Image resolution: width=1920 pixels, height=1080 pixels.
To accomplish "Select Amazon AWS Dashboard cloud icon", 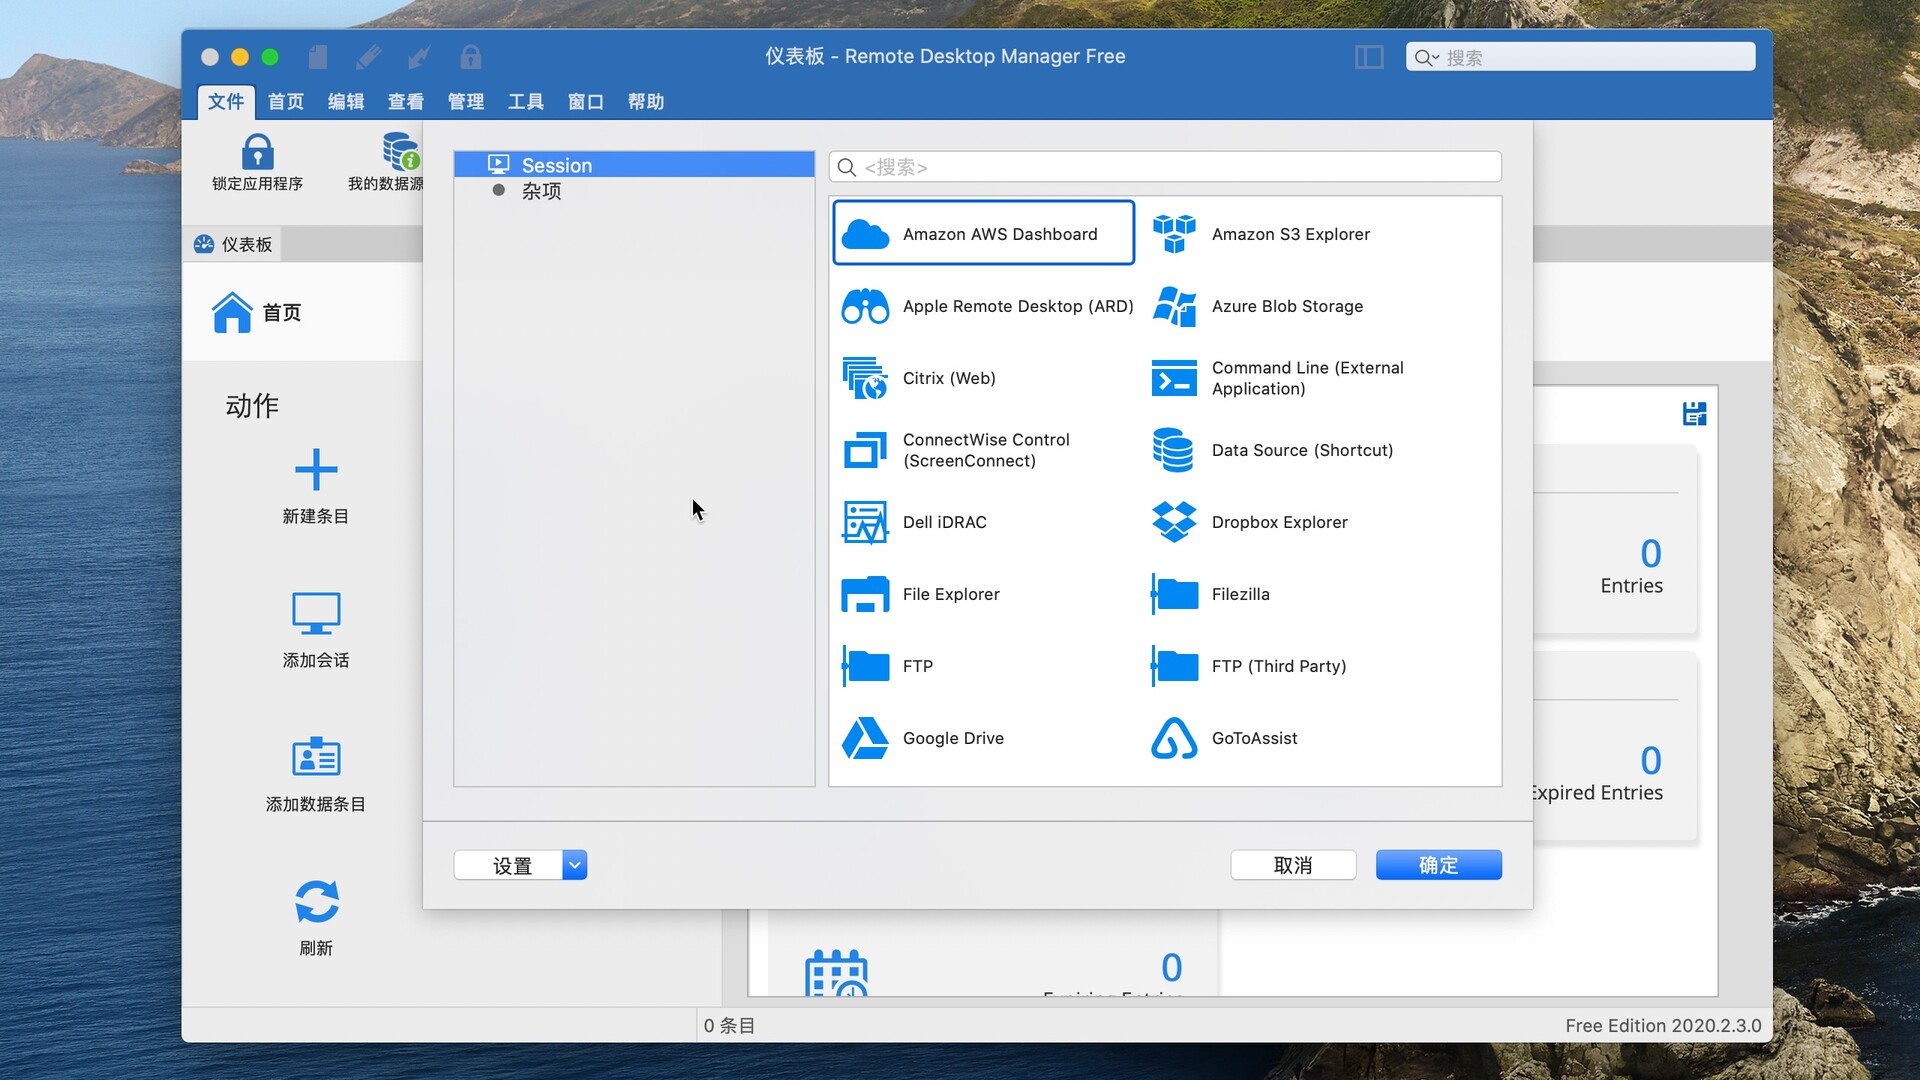I will 865,234.
